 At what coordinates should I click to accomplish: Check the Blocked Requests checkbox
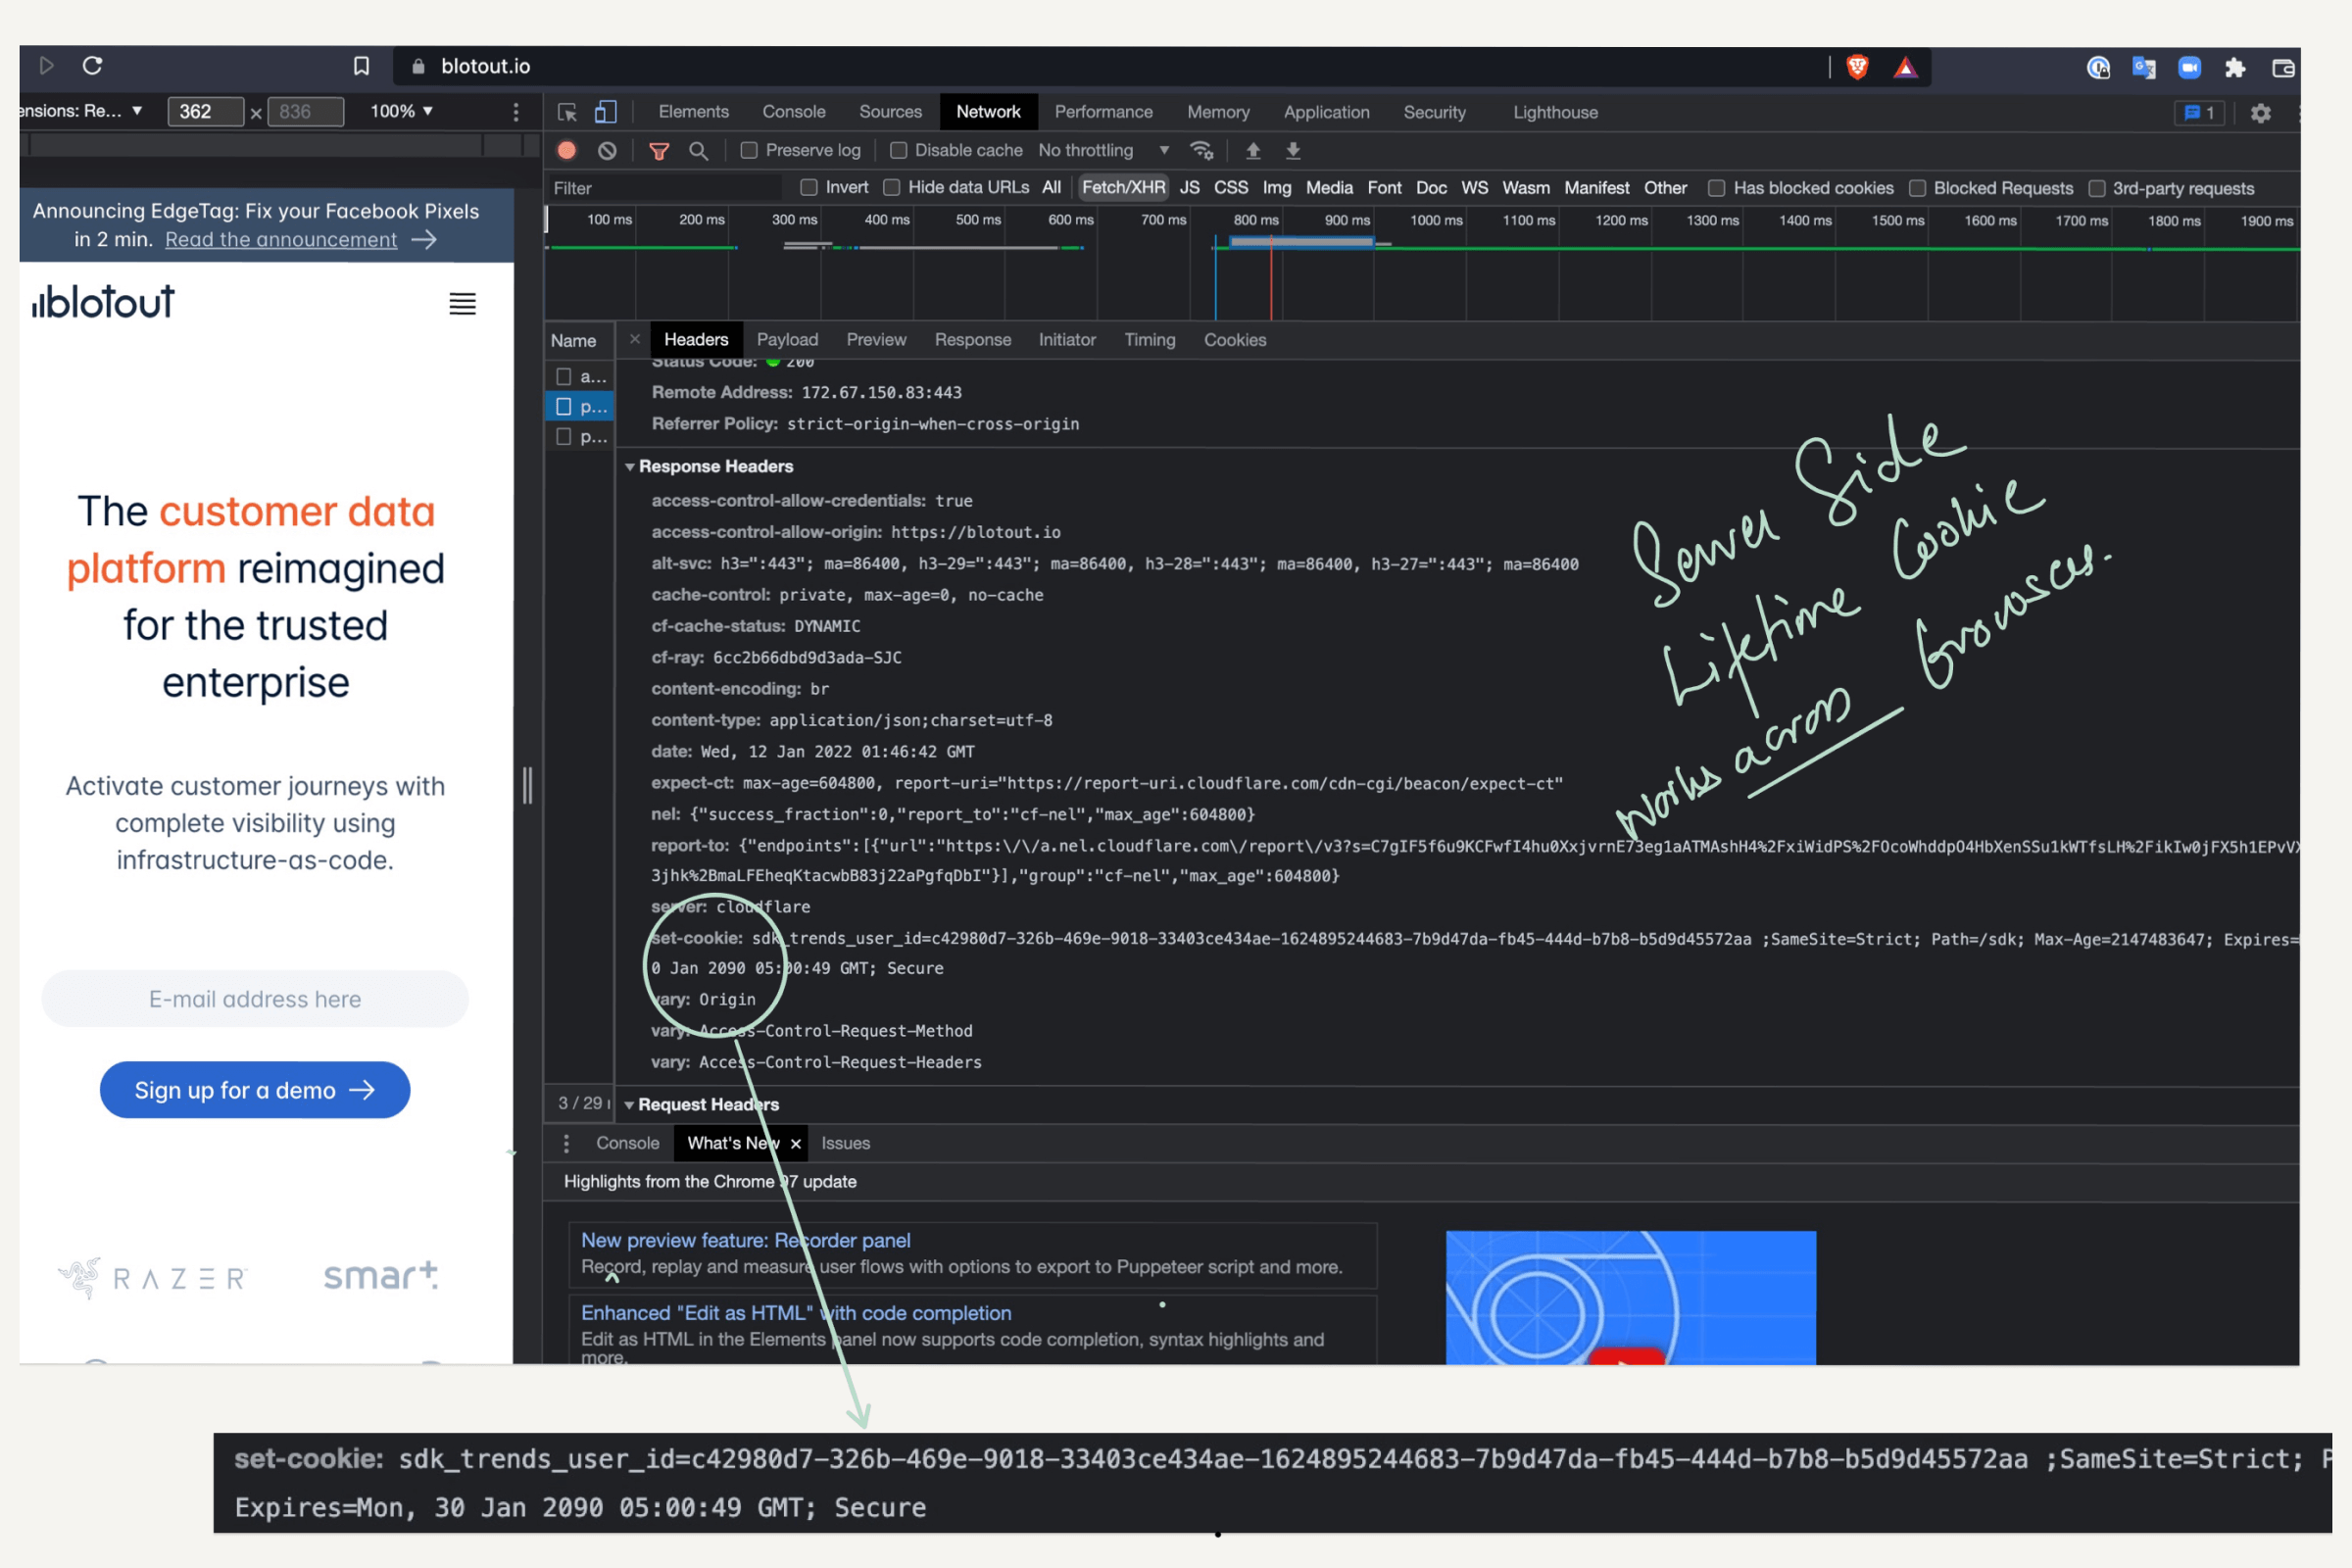(1917, 188)
